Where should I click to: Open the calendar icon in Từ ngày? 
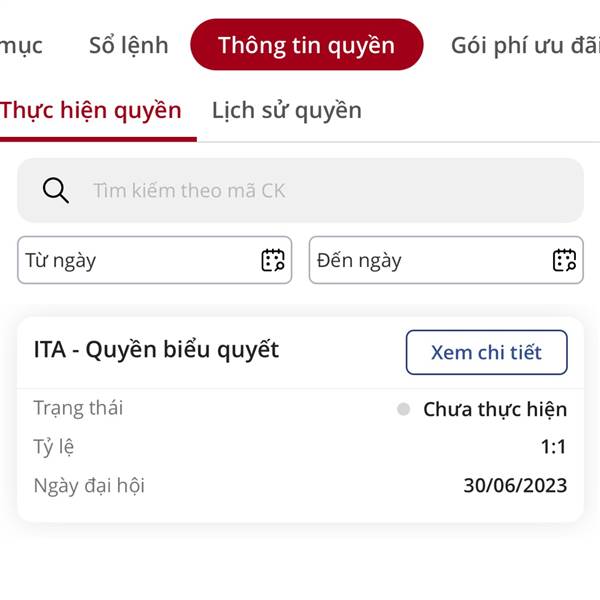point(273,260)
